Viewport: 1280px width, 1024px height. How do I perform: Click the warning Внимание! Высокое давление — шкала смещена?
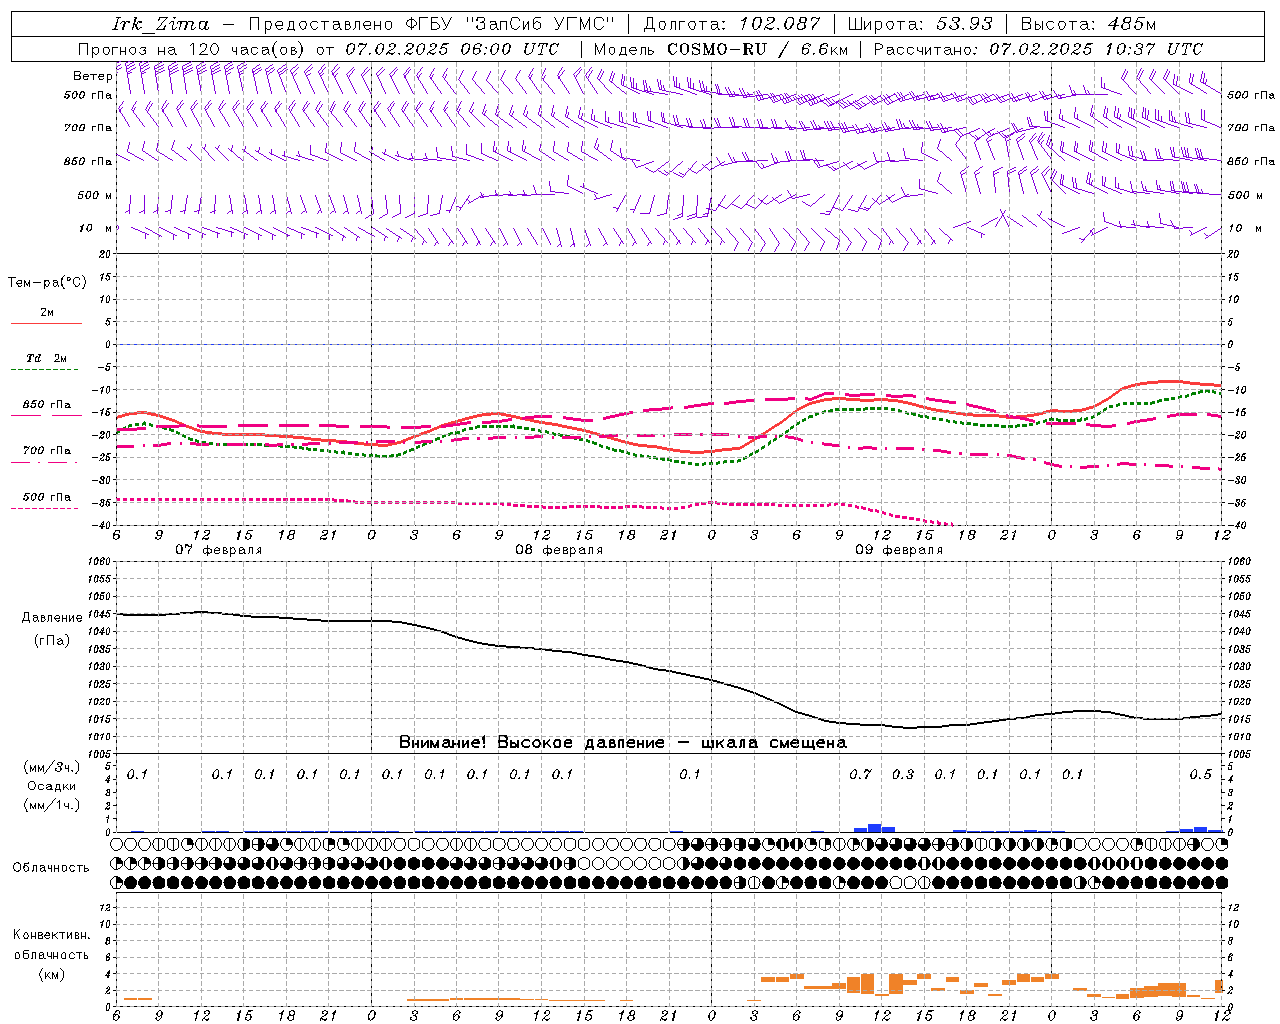pos(622,743)
